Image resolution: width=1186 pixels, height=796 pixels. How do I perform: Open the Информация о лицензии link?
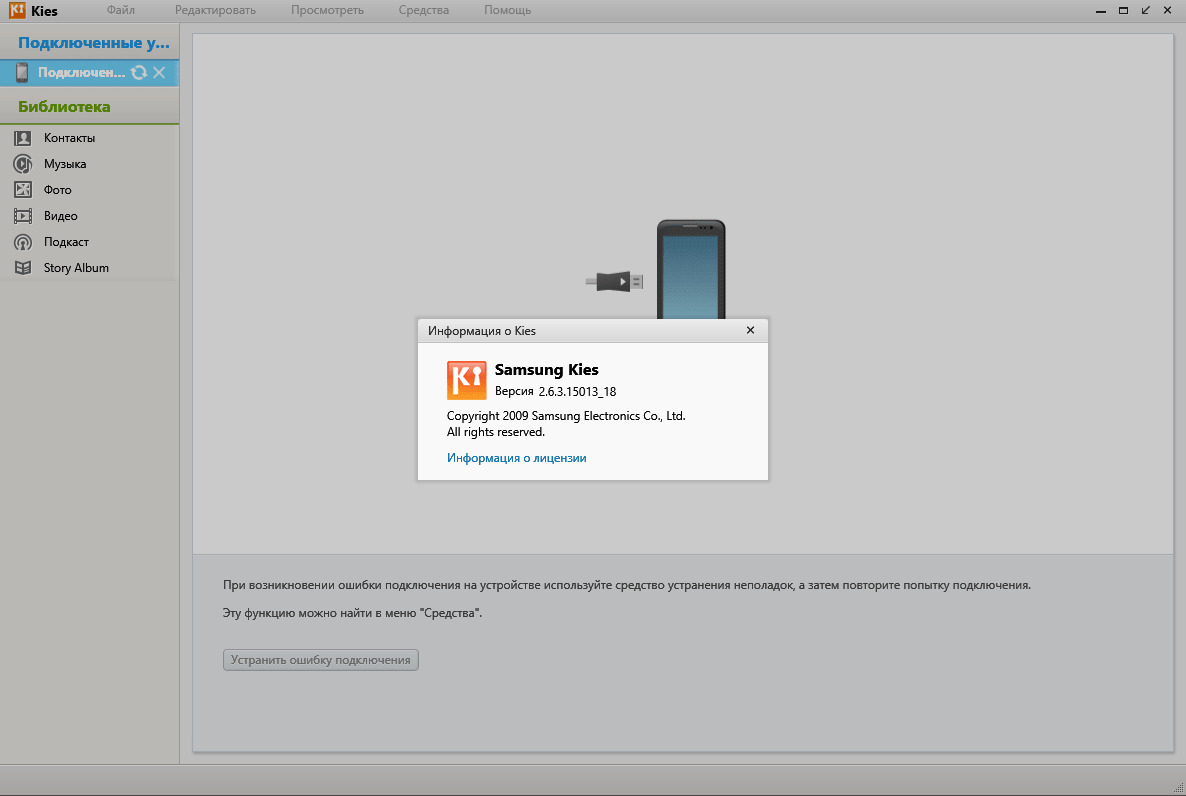pos(517,458)
